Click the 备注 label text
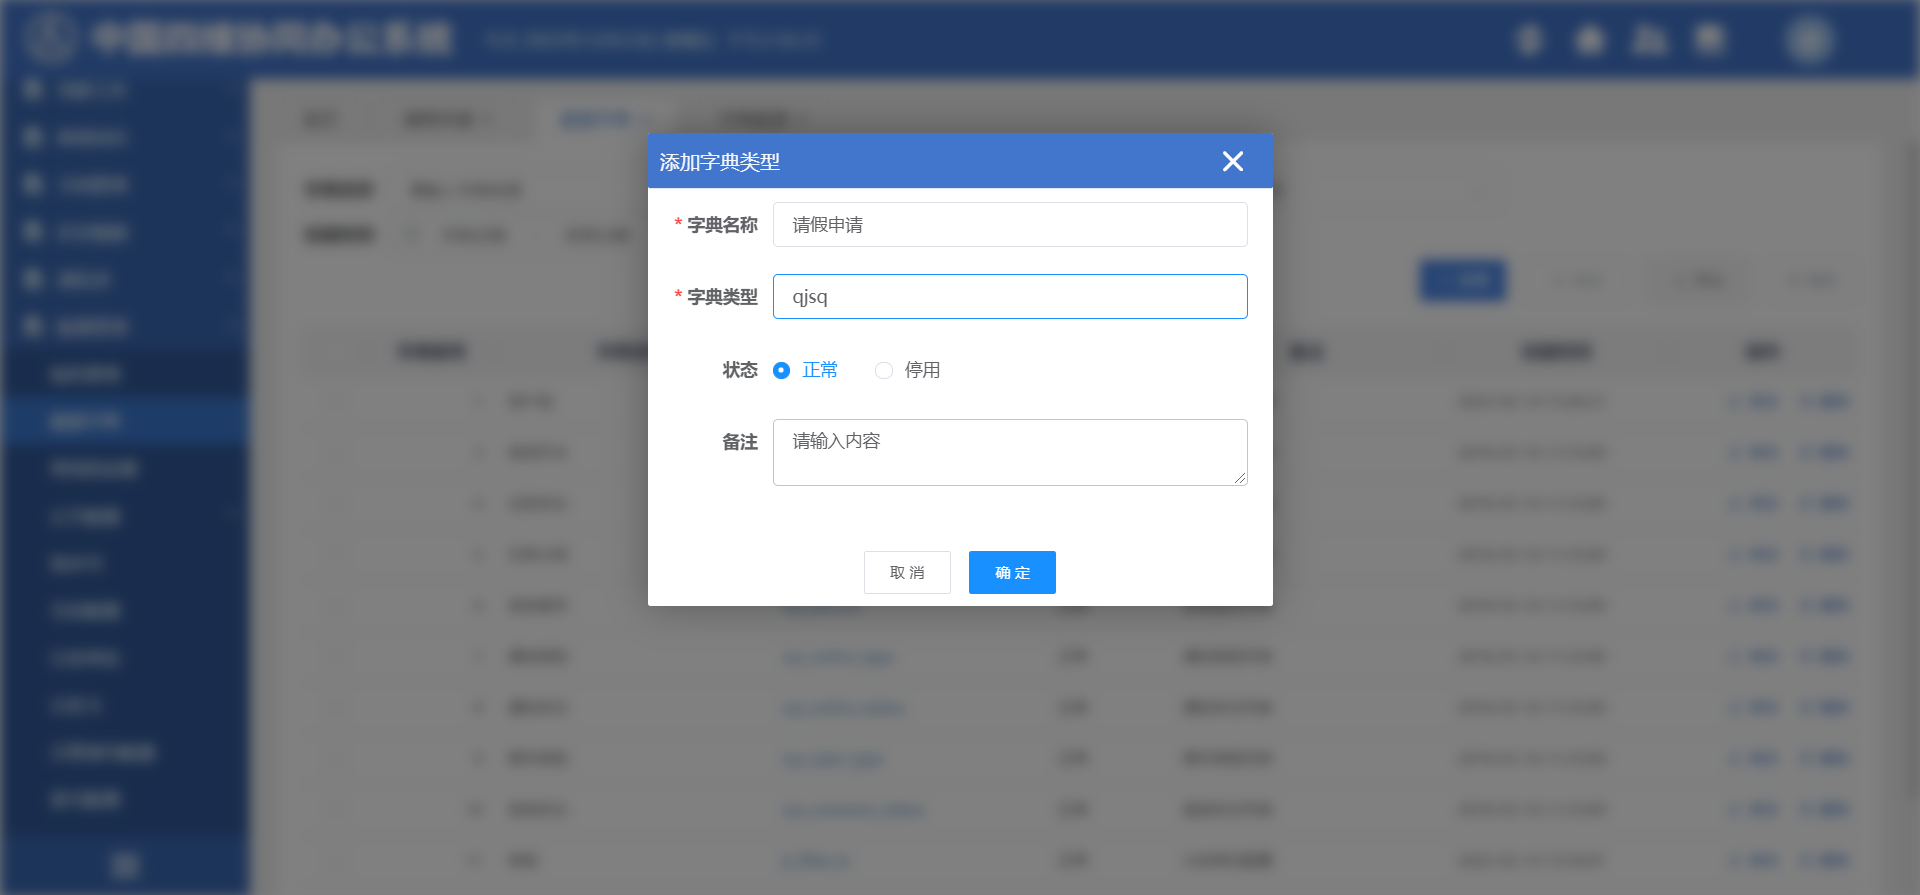The width and height of the screenshot is (1920, 895). [x=739, y=442]
